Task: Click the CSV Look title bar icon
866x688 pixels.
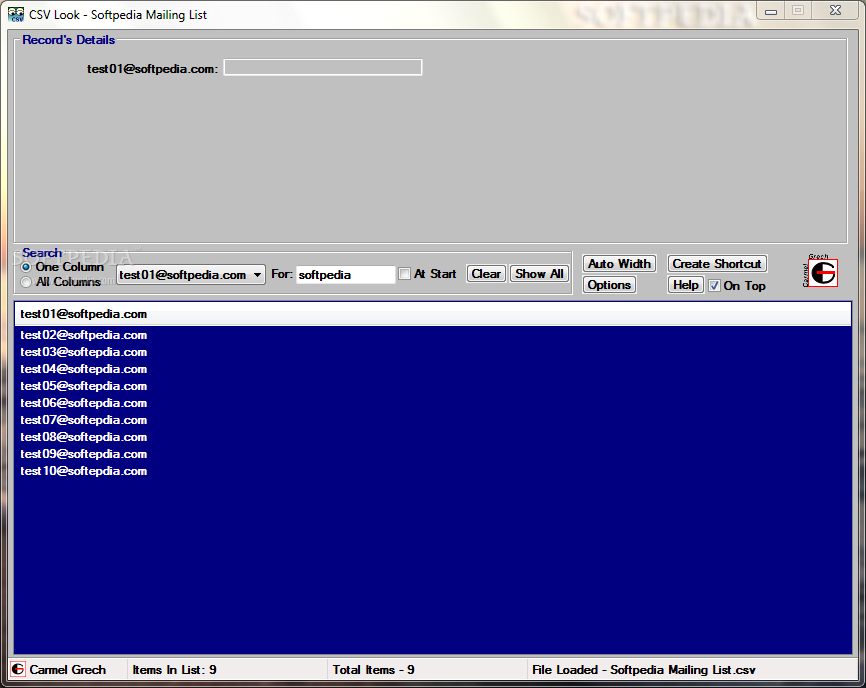Action: coord(16,14)
